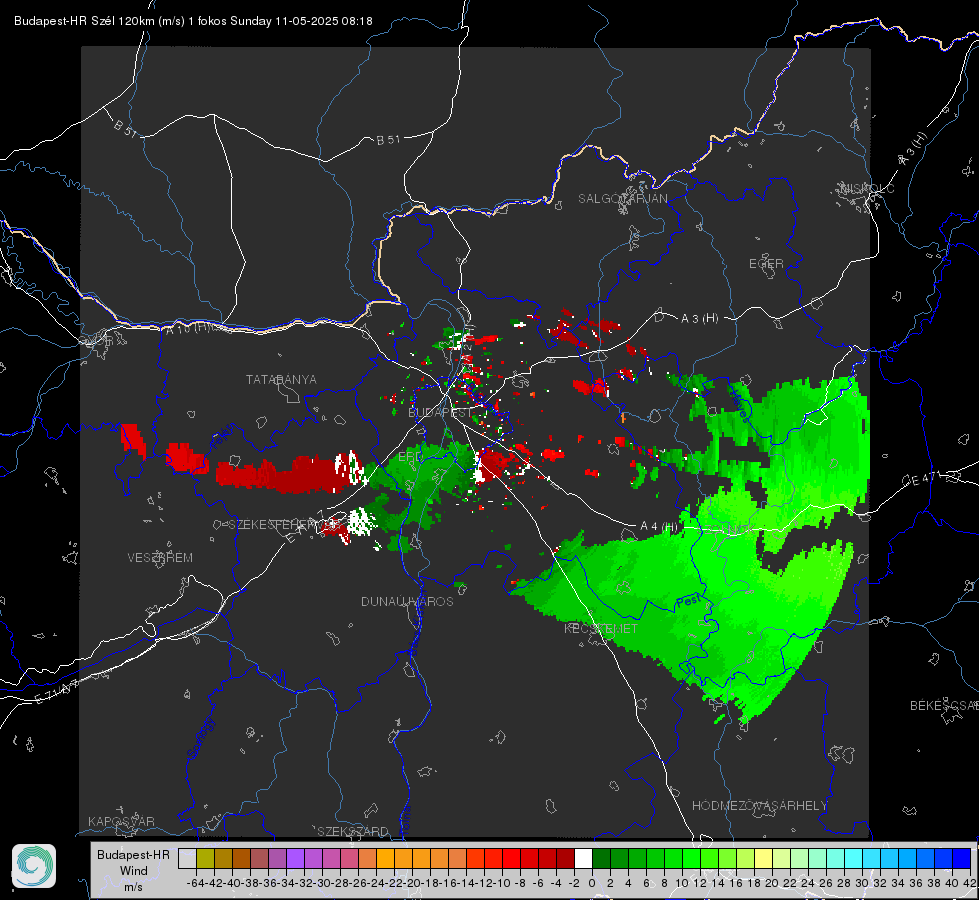Select the dark red swatch between -4 and -2

point(565,859)
